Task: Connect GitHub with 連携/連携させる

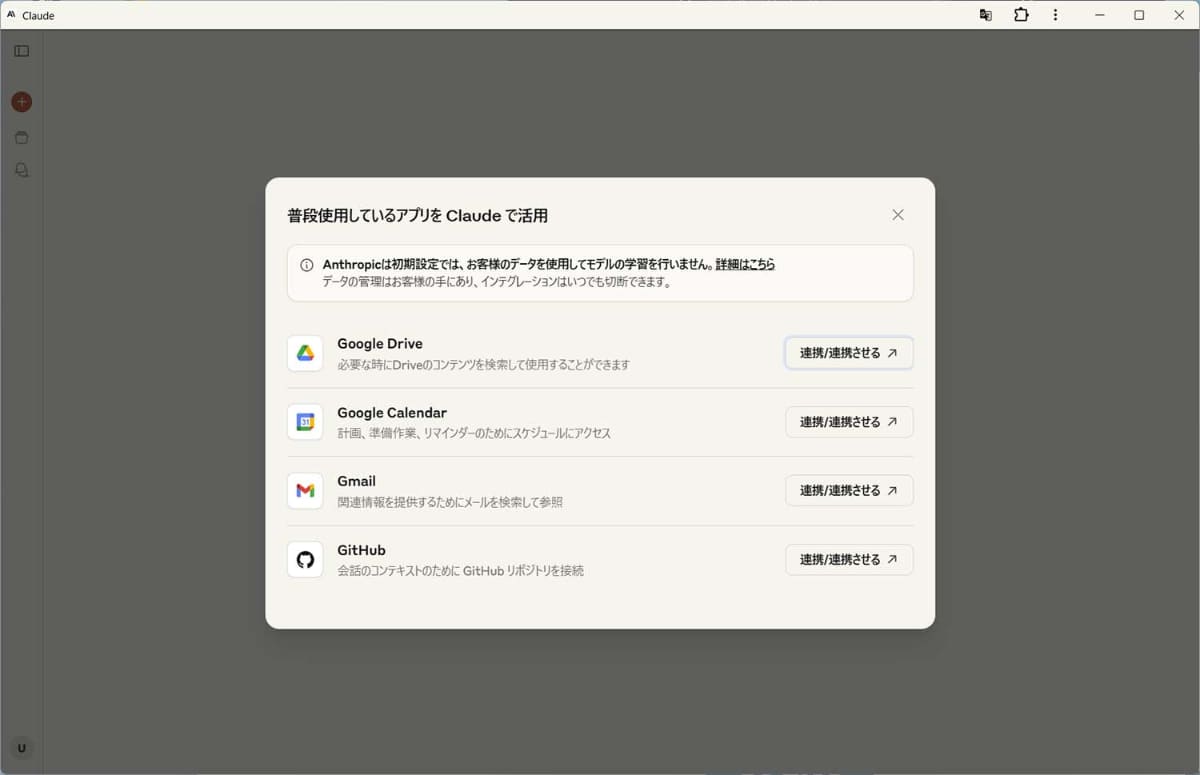Action: (849, 559)
